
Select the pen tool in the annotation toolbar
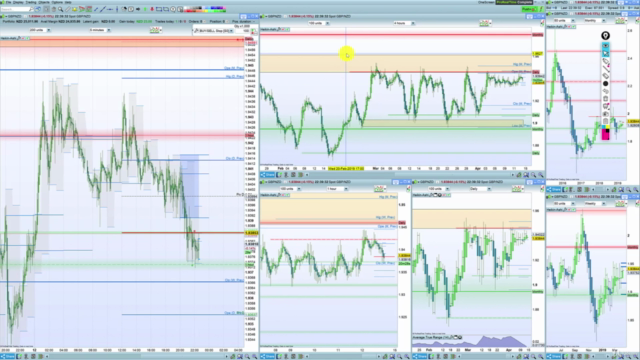(605, 61)
